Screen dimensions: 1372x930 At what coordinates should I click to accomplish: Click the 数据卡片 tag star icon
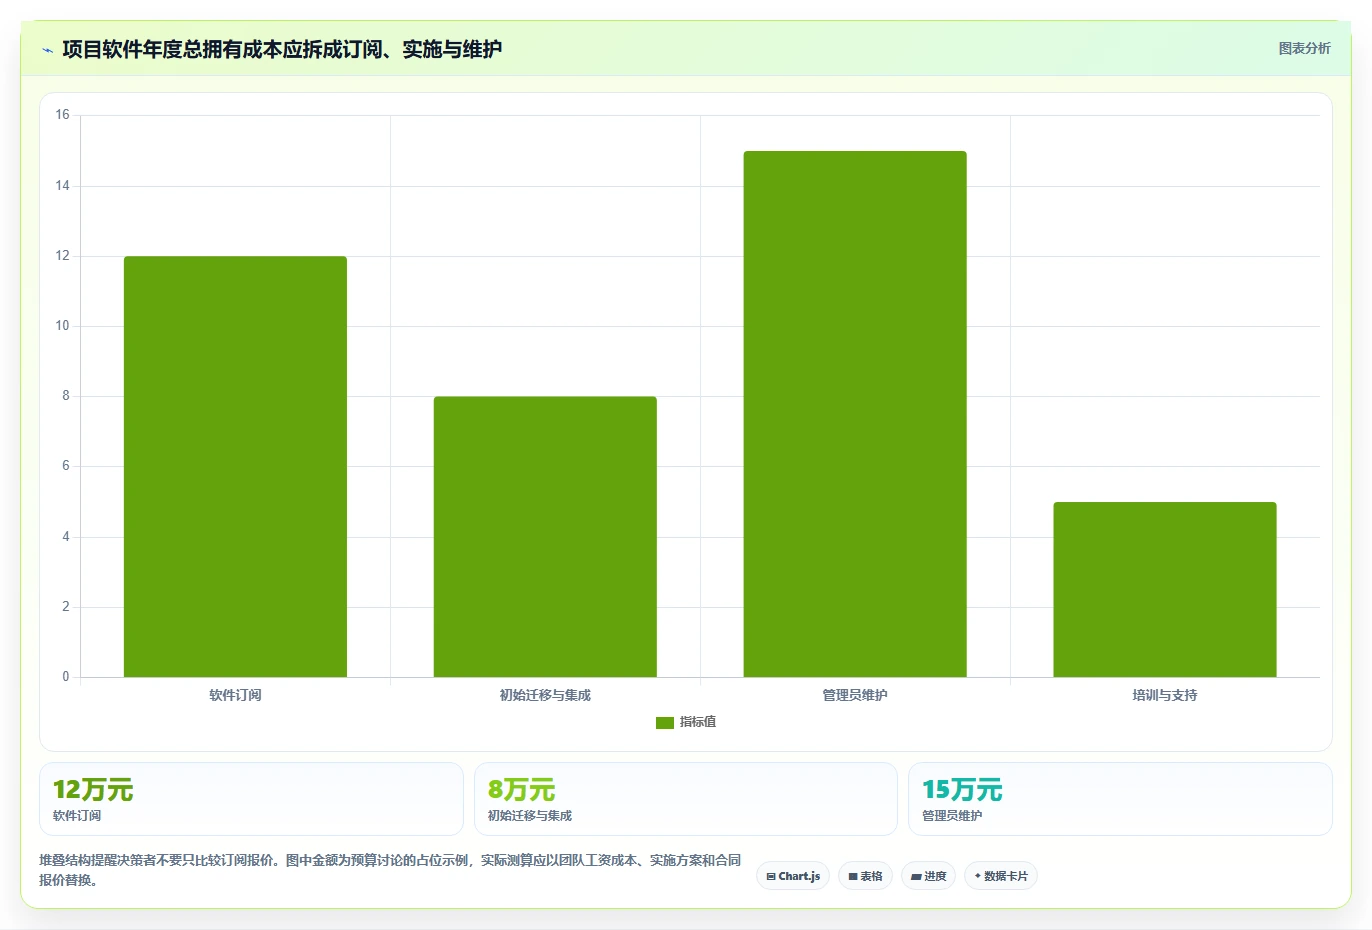tap(977, 876)
